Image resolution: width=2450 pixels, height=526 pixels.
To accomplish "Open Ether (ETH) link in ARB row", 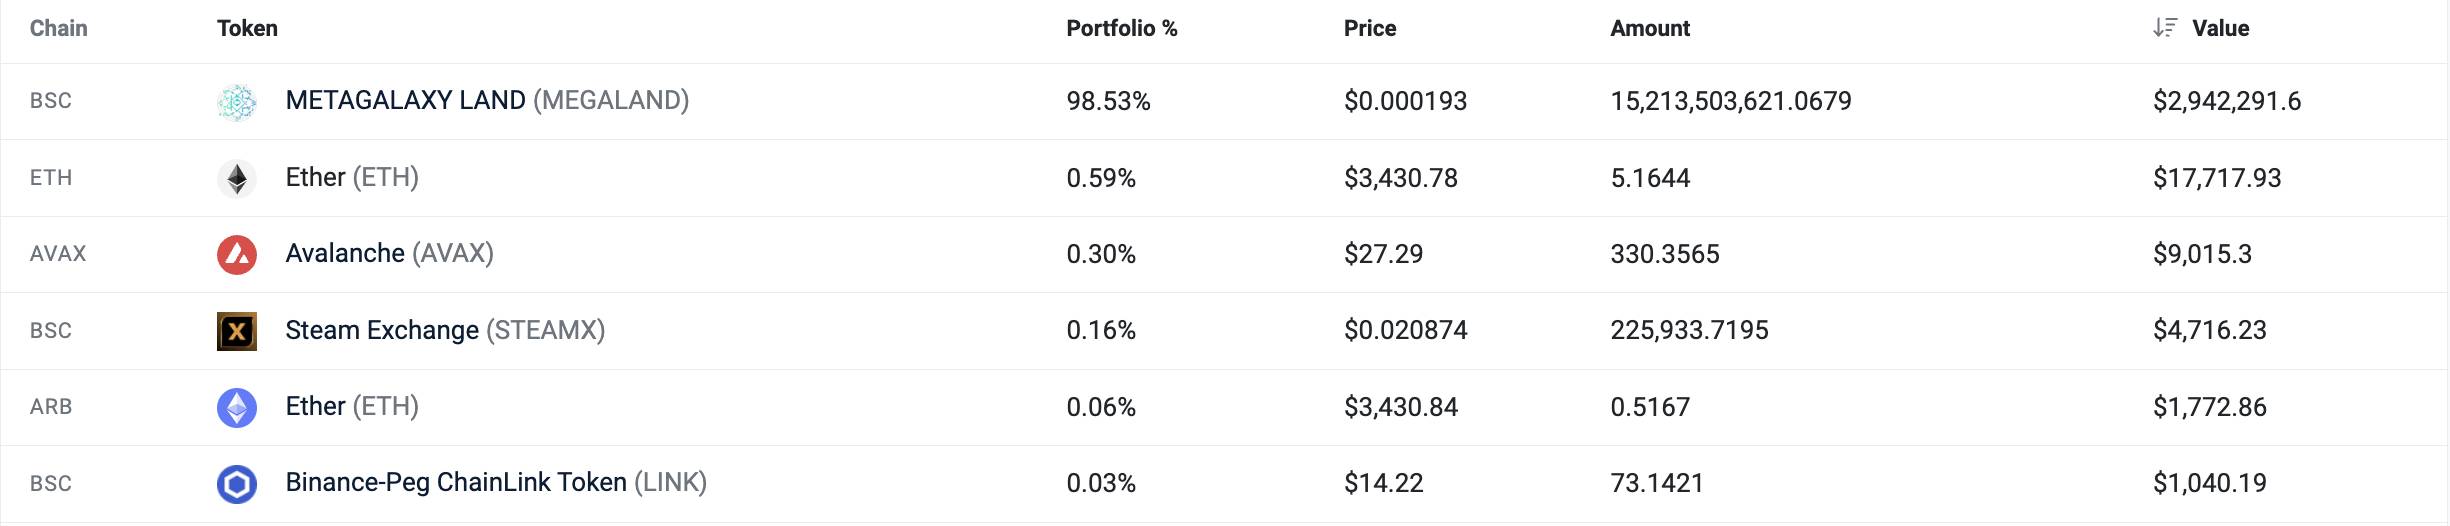I will (x=352, y=406).
